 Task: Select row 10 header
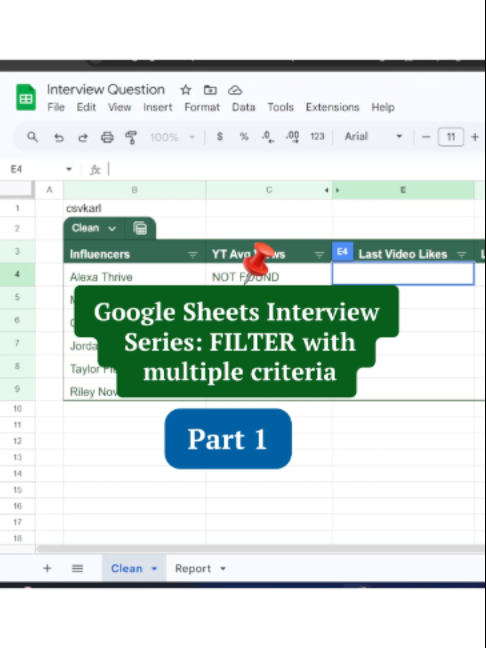click(x=17, y=408)
